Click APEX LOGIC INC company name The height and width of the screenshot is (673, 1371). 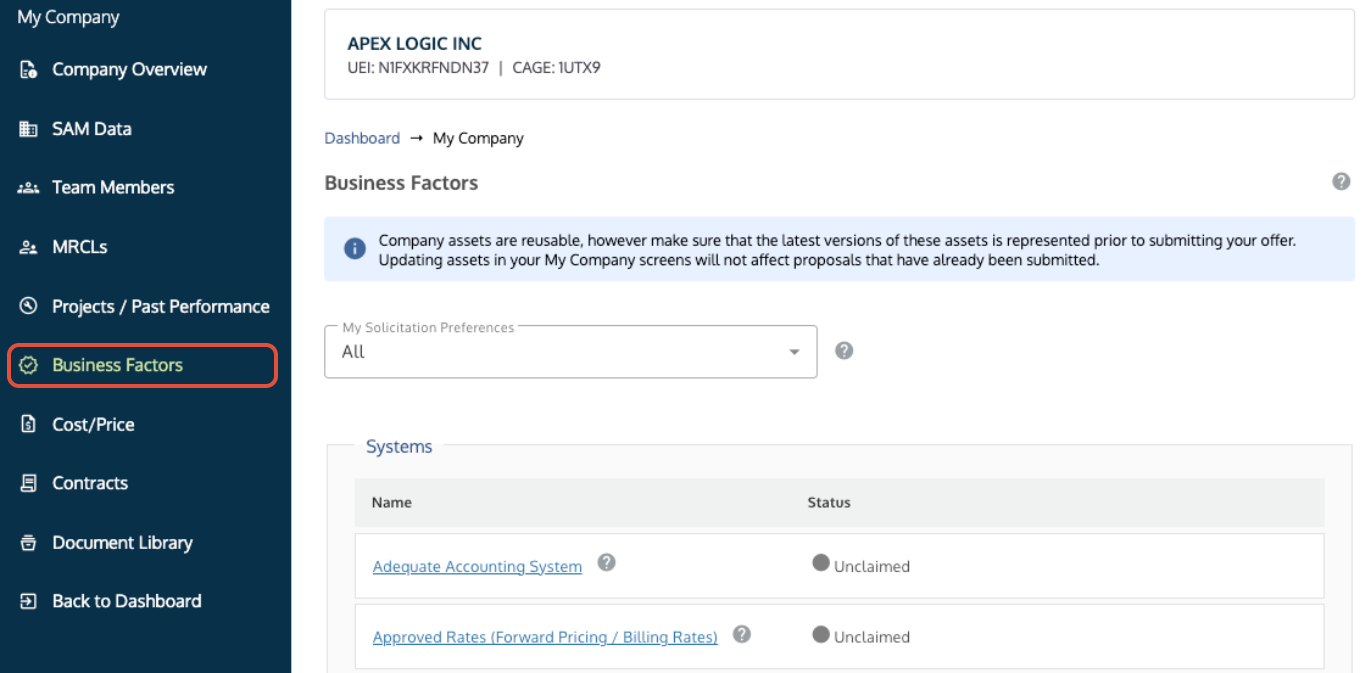(414, 44)
